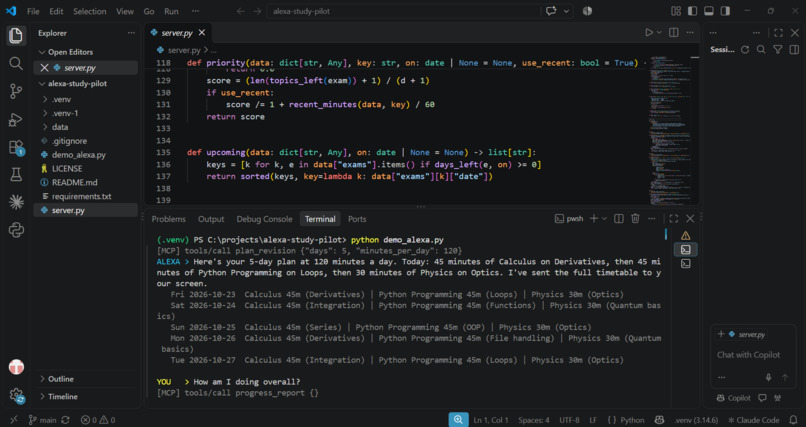Expand the data folder
Image resolution: width=806 pixels, height=427 pixels.
point(60,127)
